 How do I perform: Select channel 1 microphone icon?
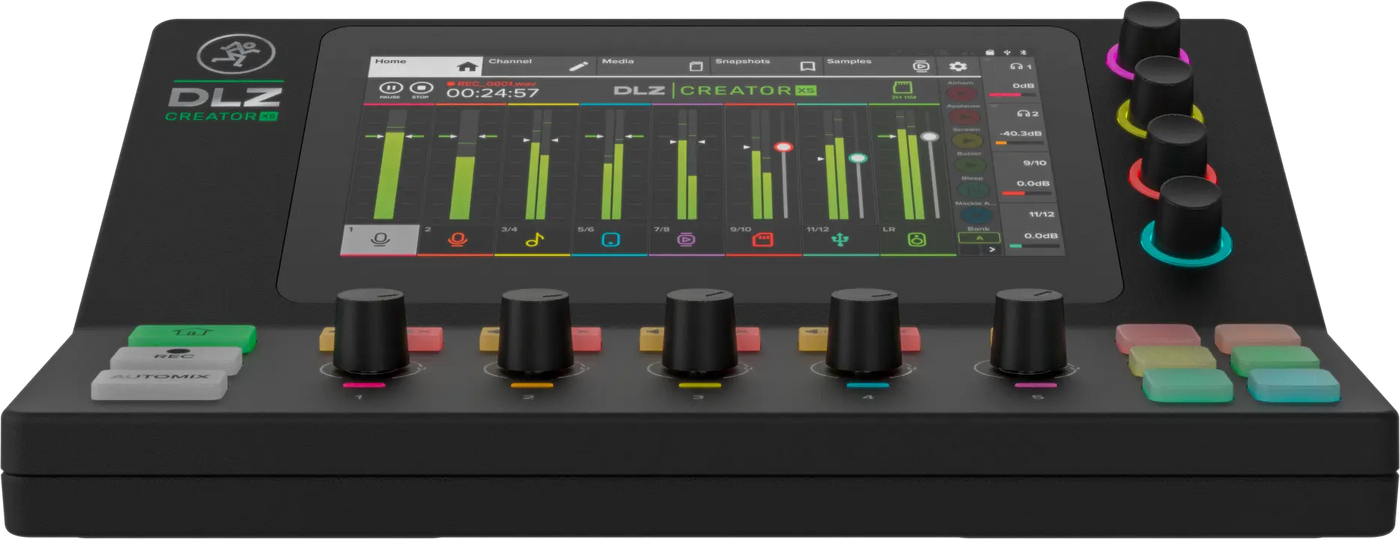(379, 239)
